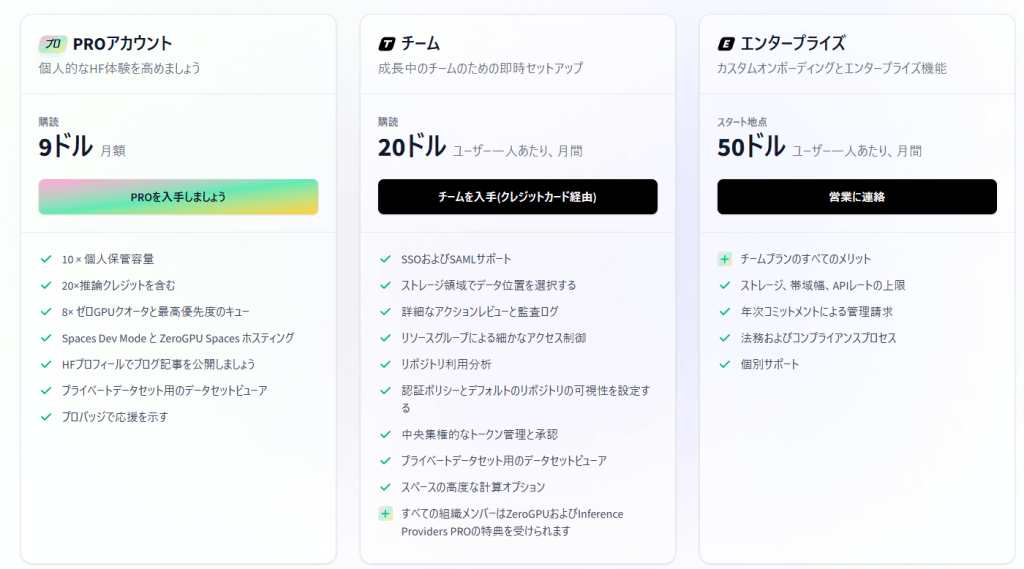Select the PROアカウント plan title
This screenshot has width=1024, height=569.
[x=122, y=44]
